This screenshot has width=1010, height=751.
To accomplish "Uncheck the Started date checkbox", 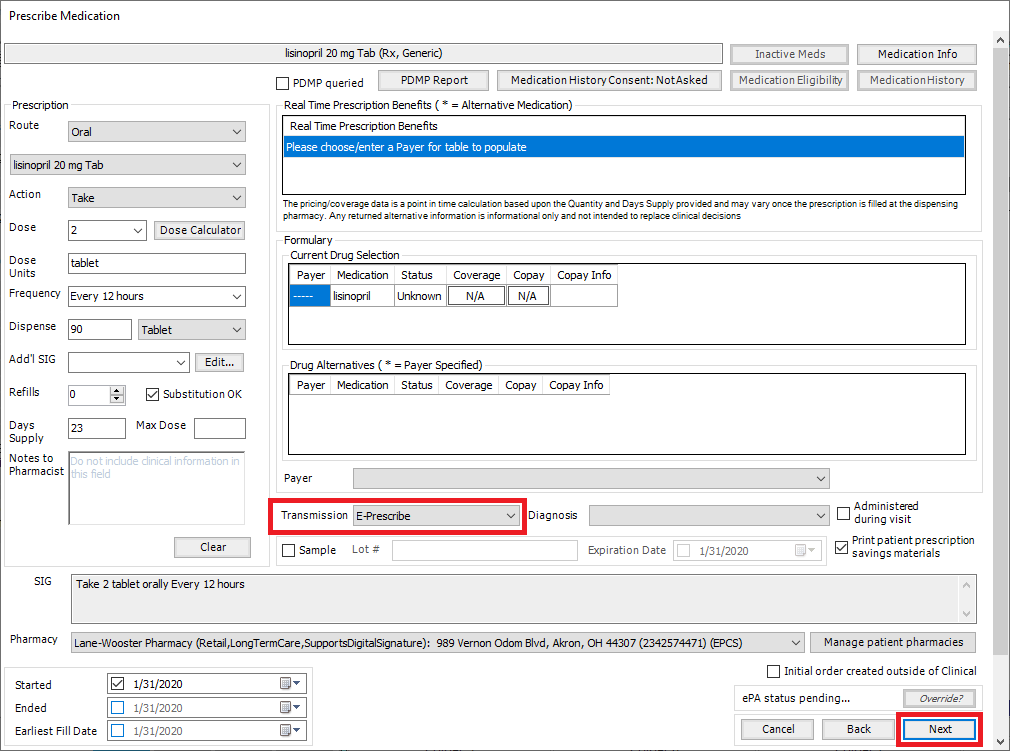I will (117, 683).
